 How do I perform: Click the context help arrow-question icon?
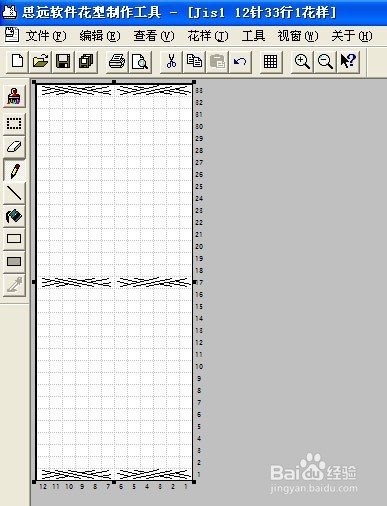348,62
